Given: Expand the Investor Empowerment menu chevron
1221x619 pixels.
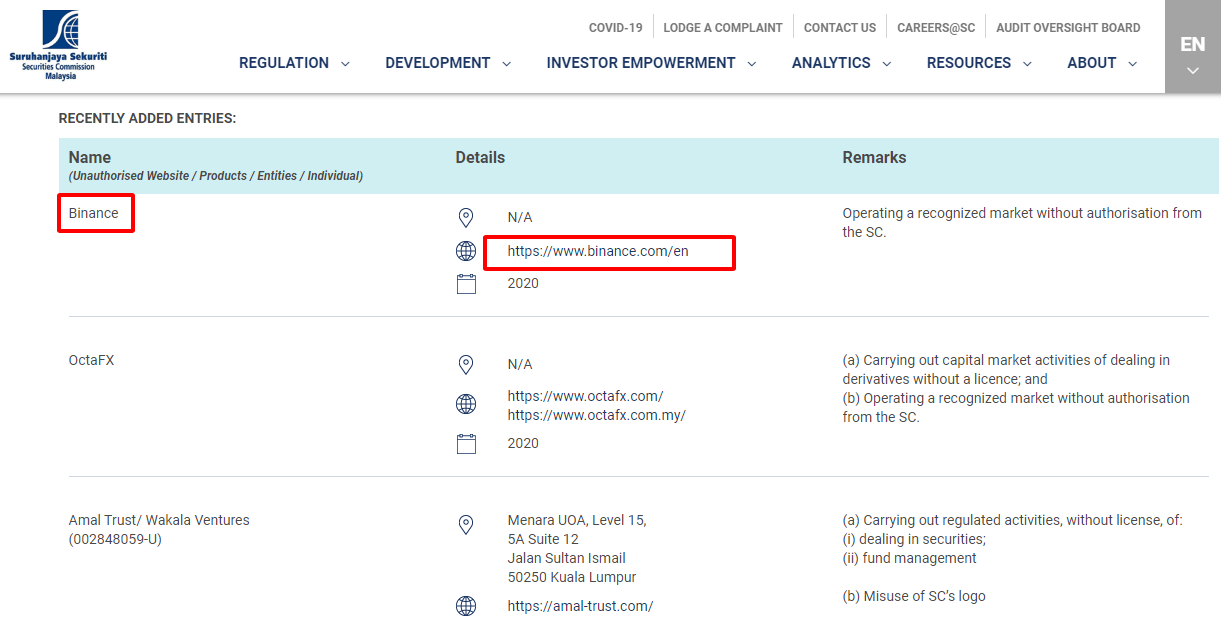Looking at the screenshot, I should [x=751, y=64].
